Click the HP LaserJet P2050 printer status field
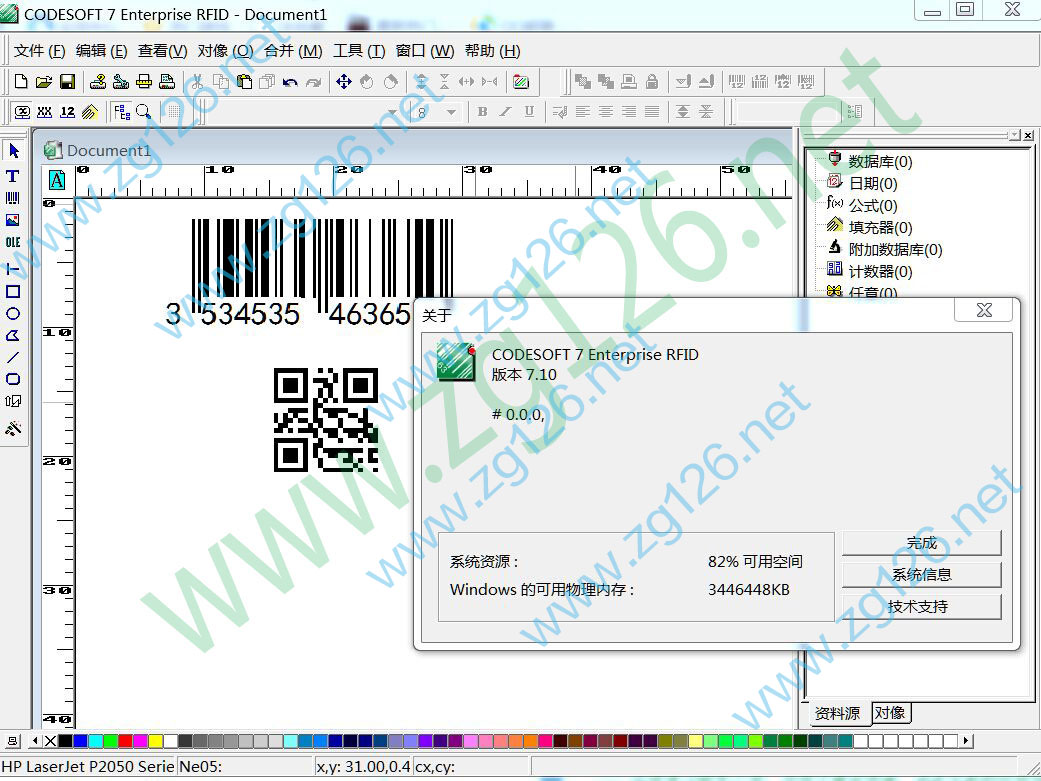The image size is (1041, 781). coord(88,767)
